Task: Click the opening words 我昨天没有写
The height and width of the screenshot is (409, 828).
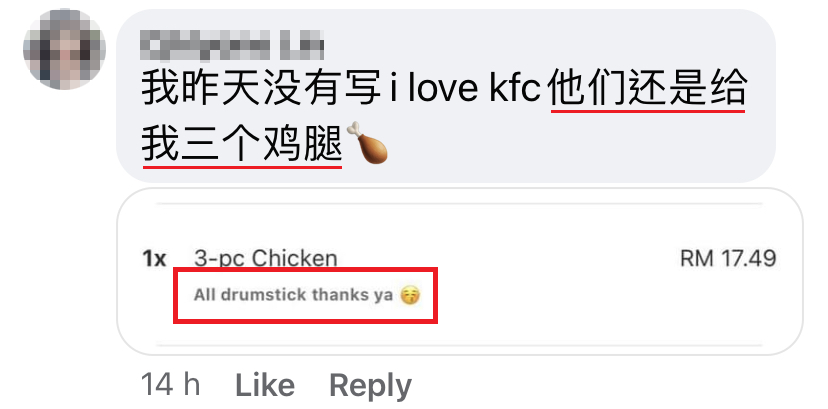Action: click(261, 89)
